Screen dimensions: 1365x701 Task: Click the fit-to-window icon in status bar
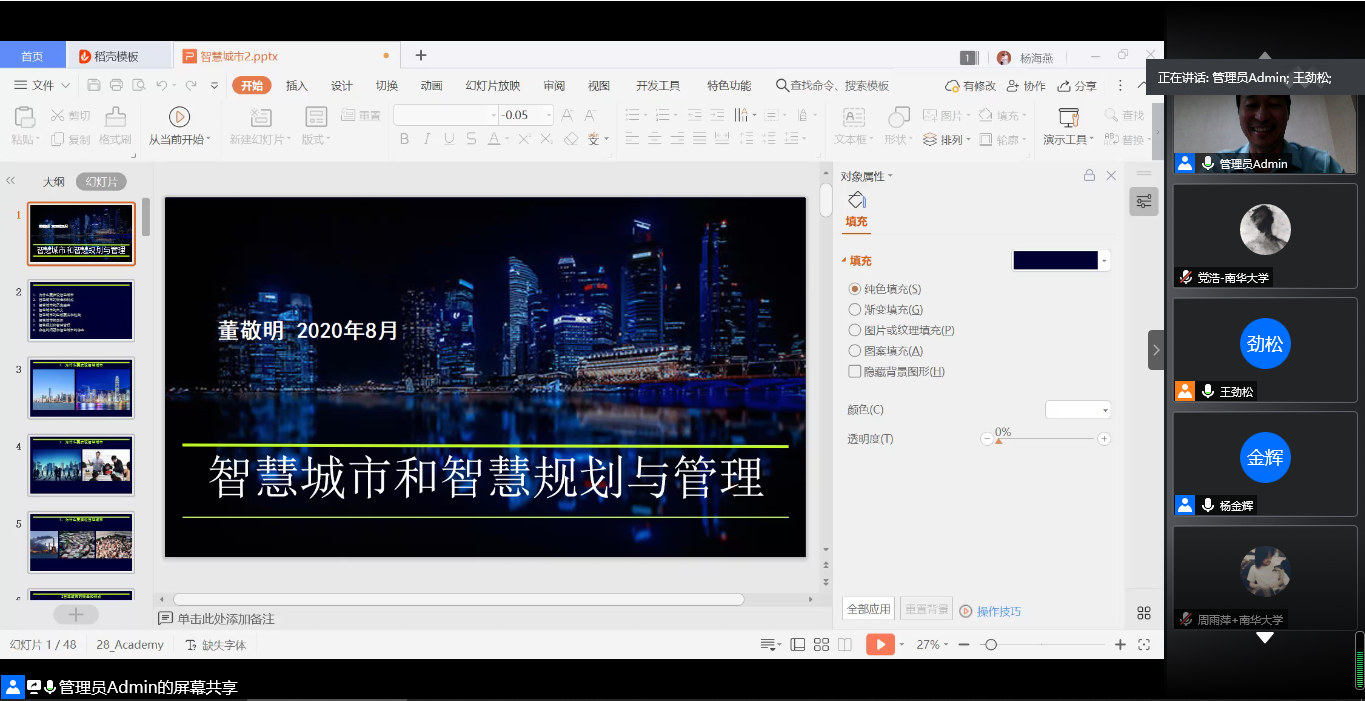point(1144,645)
